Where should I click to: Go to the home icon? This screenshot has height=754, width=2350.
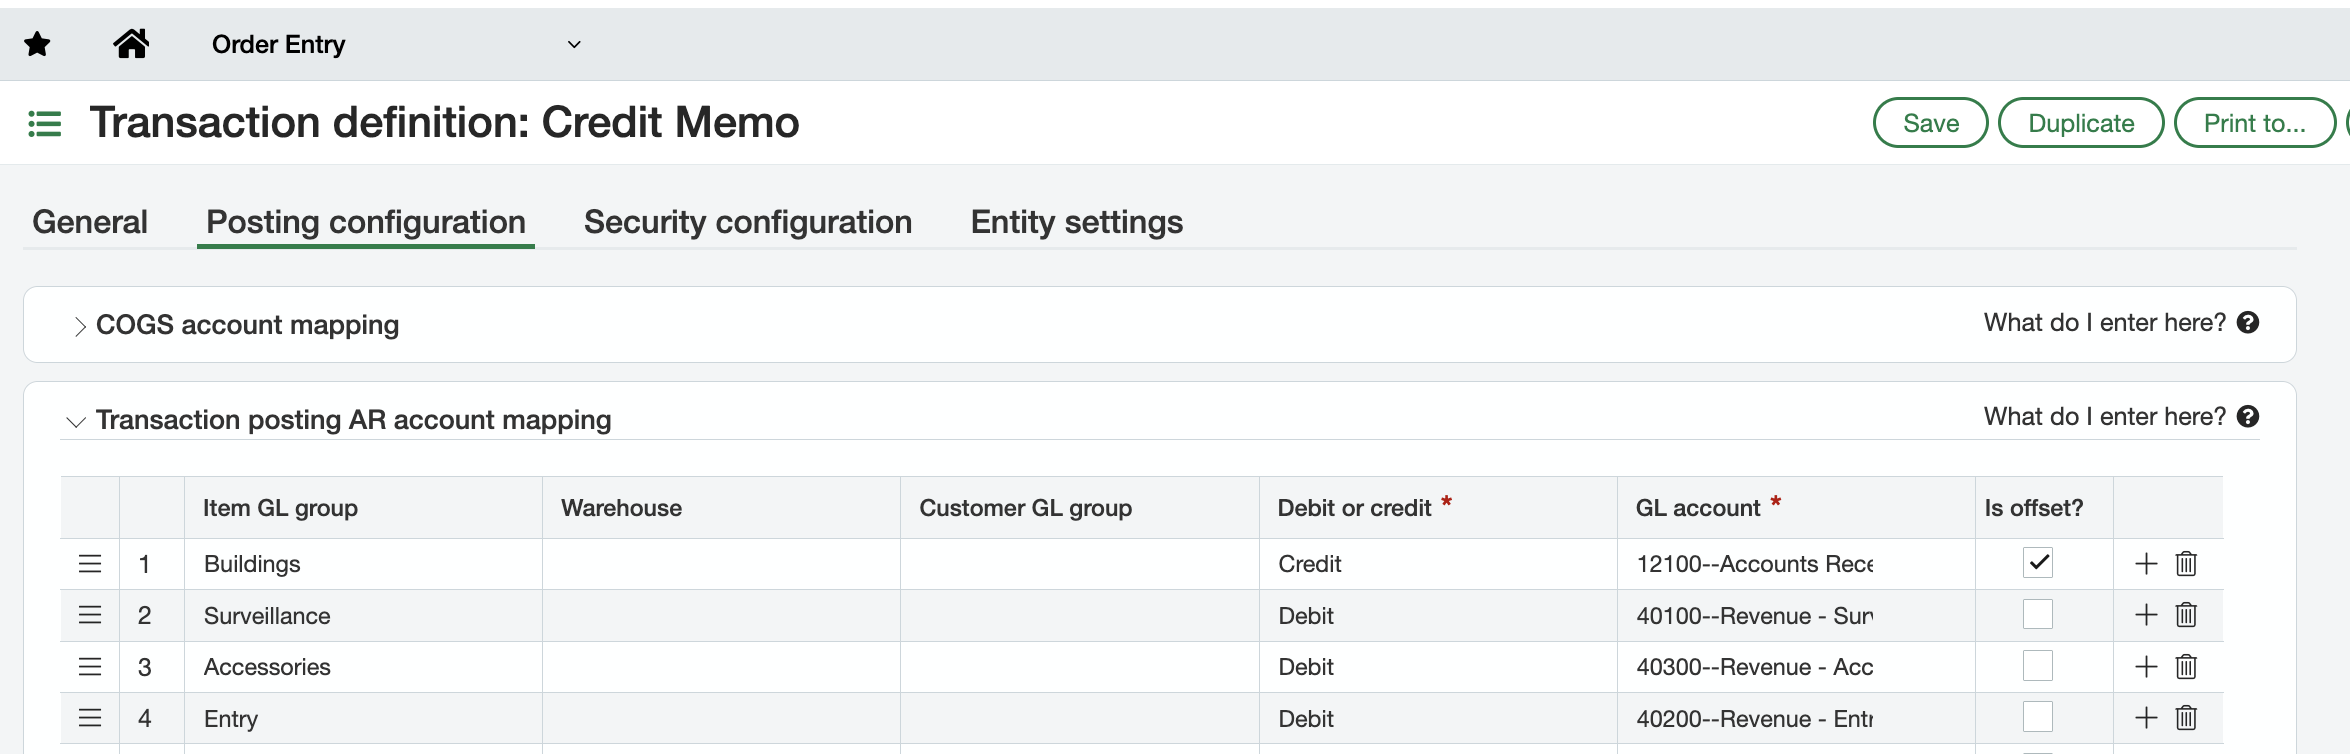click(x=131, y=44)
